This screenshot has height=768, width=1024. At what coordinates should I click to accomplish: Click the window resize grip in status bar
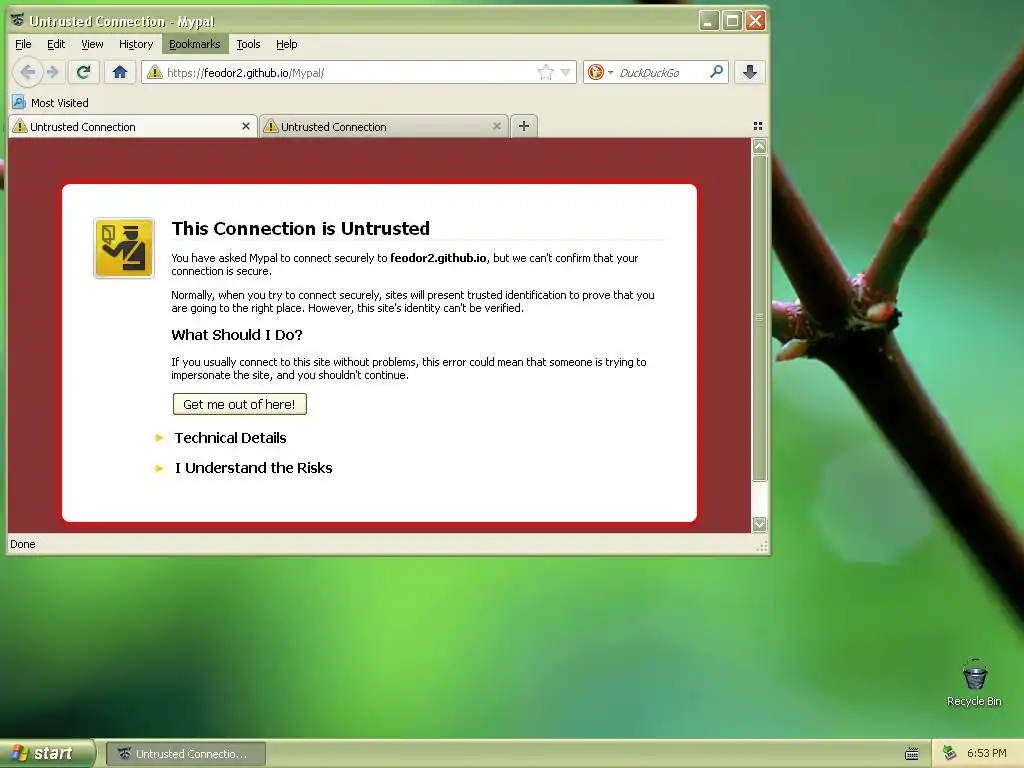click(x=761, y=547)
